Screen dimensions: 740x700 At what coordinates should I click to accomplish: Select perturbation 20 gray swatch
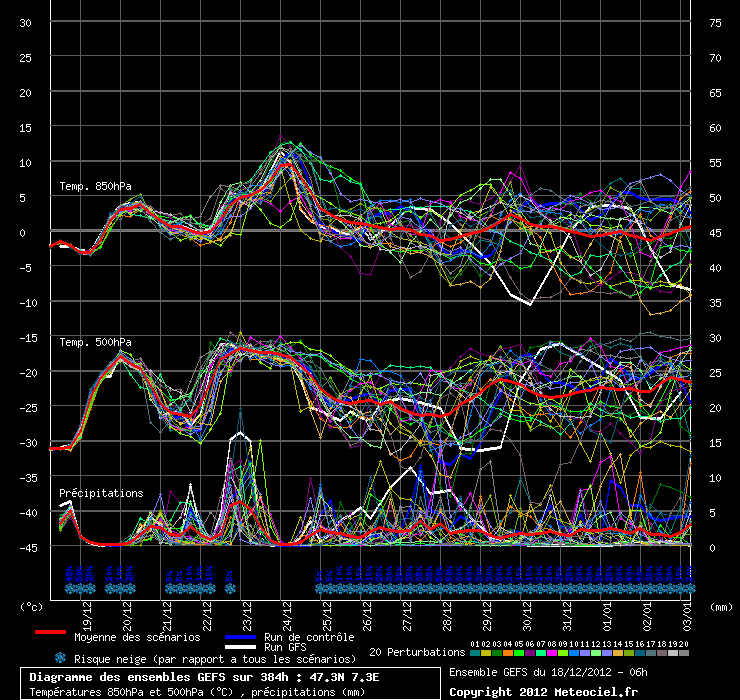(x=684, y=652)
